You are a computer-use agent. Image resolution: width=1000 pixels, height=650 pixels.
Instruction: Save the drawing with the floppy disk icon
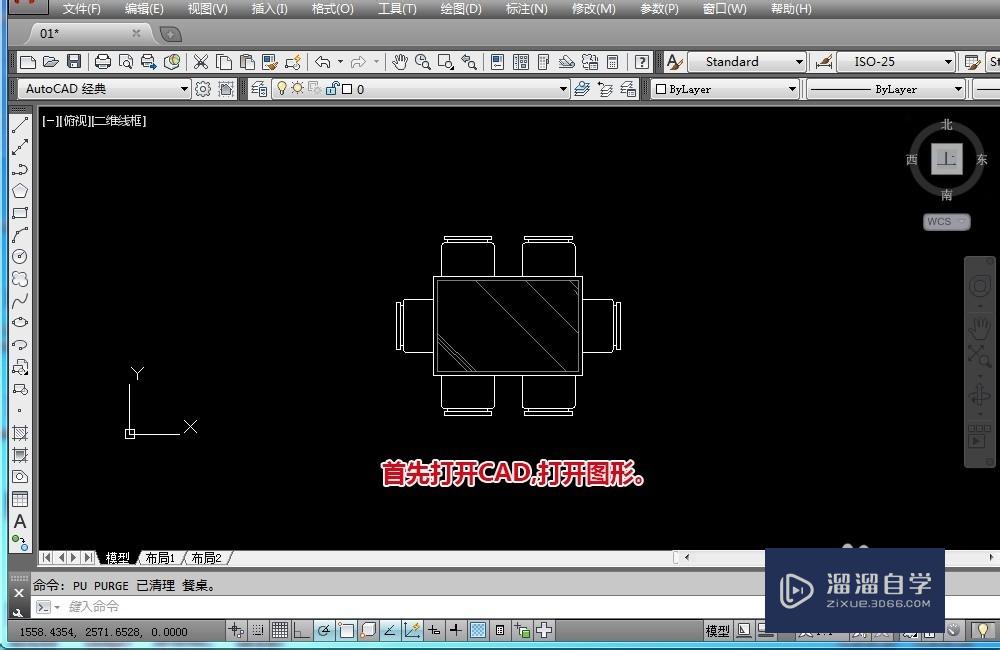74,62
